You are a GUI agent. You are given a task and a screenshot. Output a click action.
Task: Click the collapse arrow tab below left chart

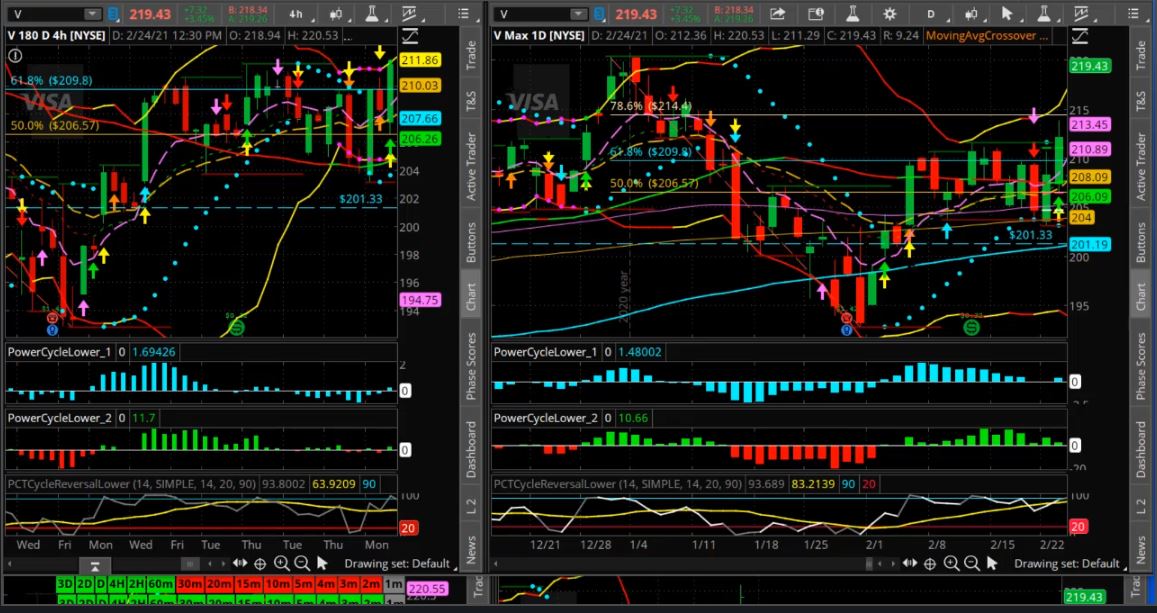tap(95, 567)
